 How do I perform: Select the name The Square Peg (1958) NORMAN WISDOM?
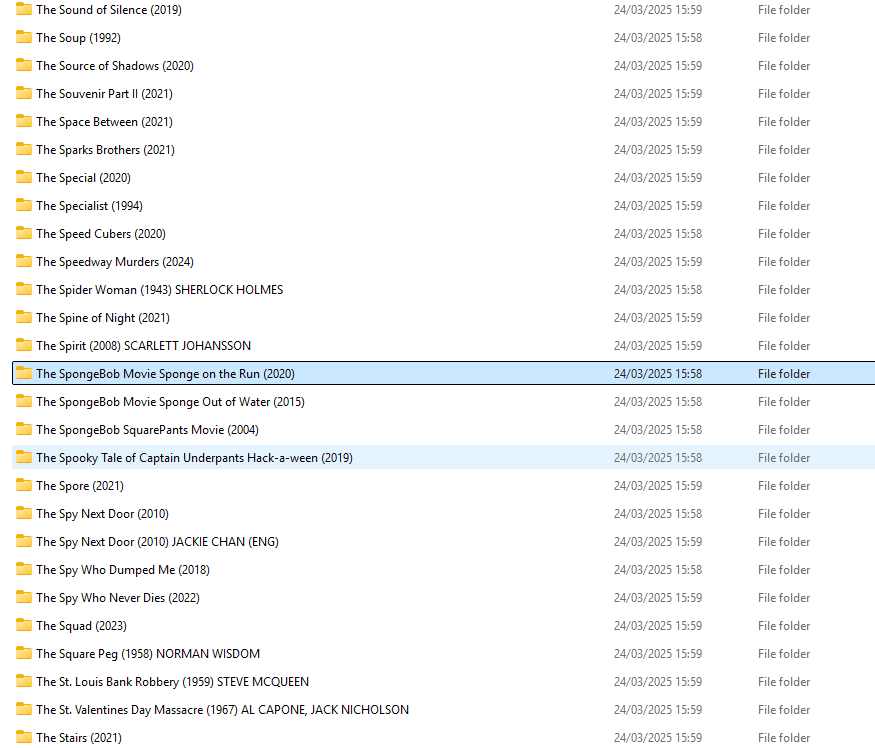coord(148,654)
